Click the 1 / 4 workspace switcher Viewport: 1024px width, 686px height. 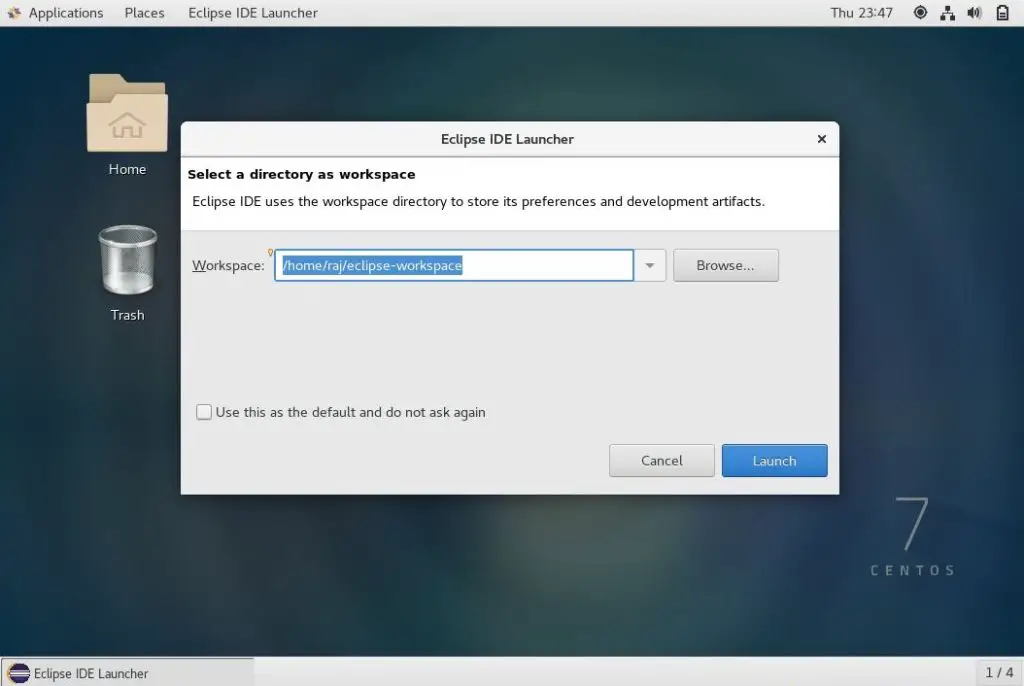999,672
